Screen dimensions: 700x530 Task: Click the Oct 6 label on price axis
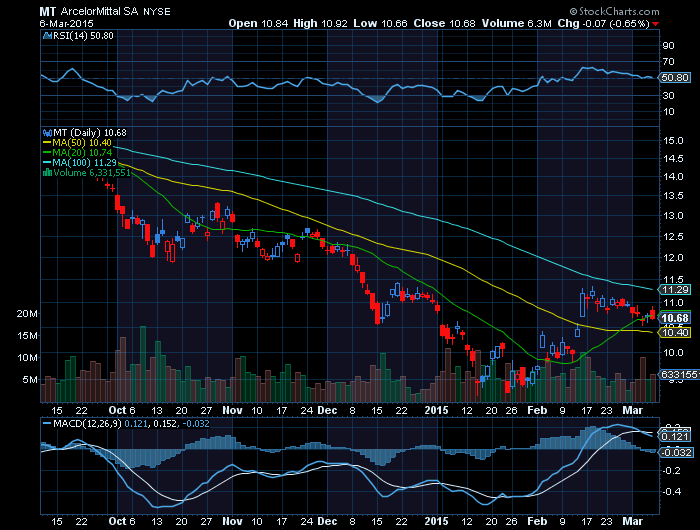122,410
